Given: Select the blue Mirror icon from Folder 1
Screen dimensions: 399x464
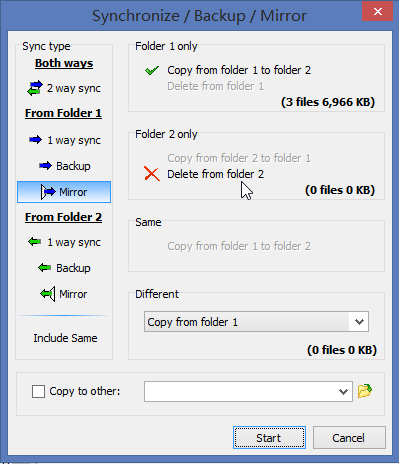Looking at the screenshot, I should coord(48,192).
